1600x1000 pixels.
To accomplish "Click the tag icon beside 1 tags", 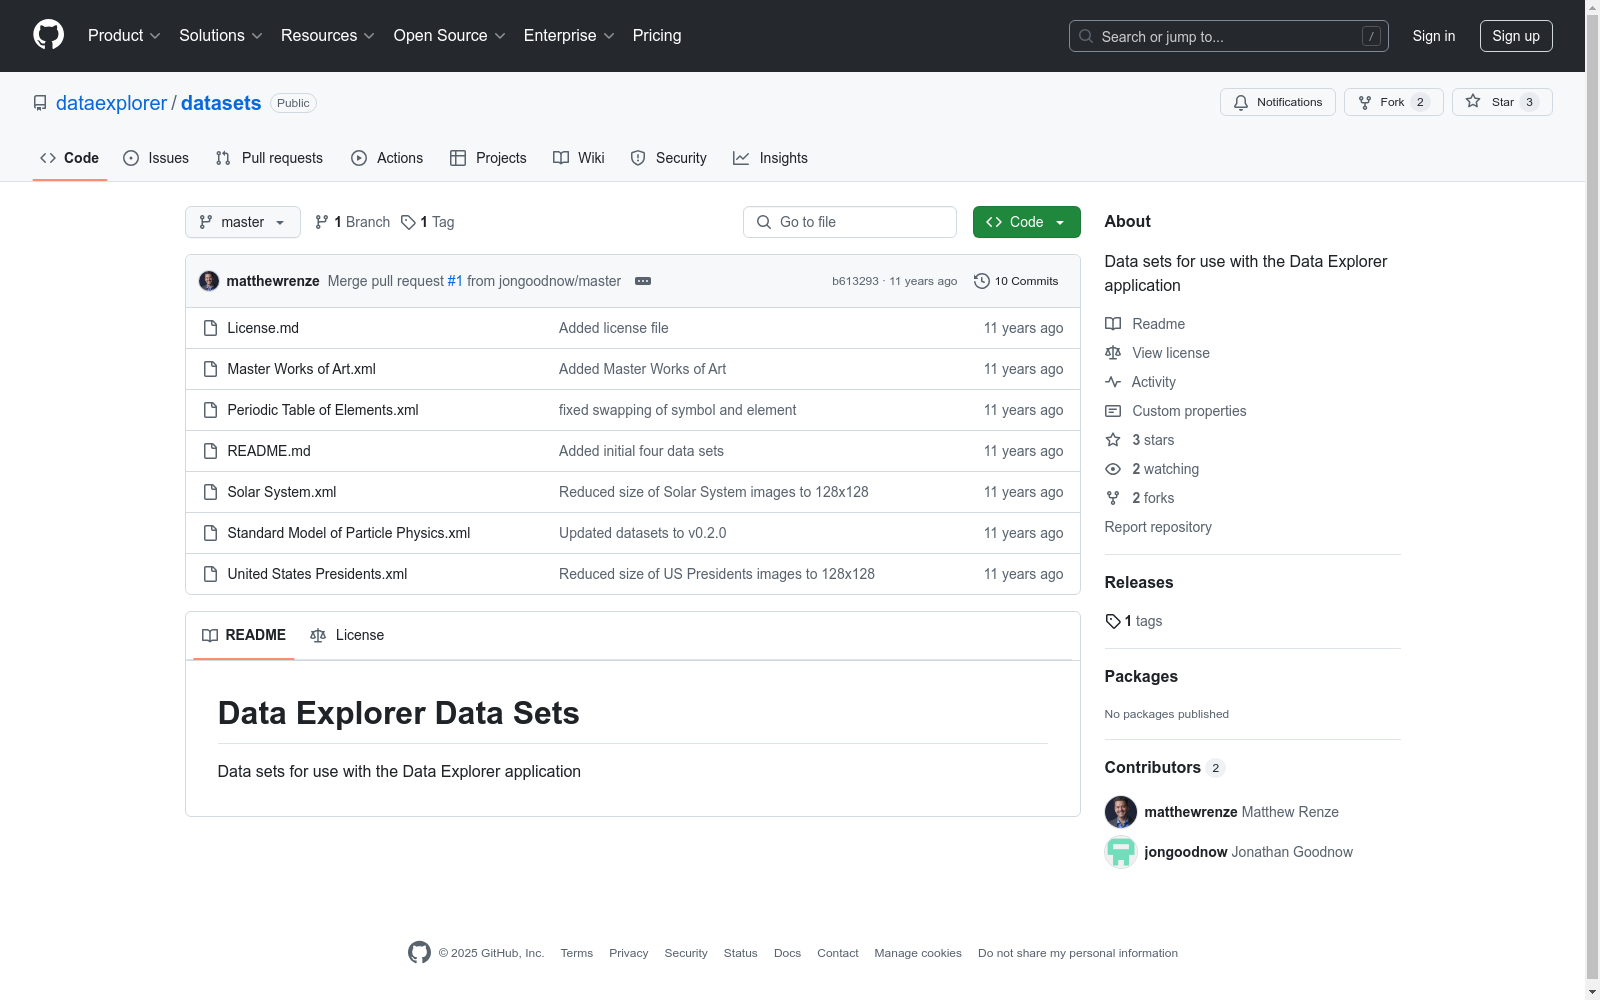I will (1113, 621).
